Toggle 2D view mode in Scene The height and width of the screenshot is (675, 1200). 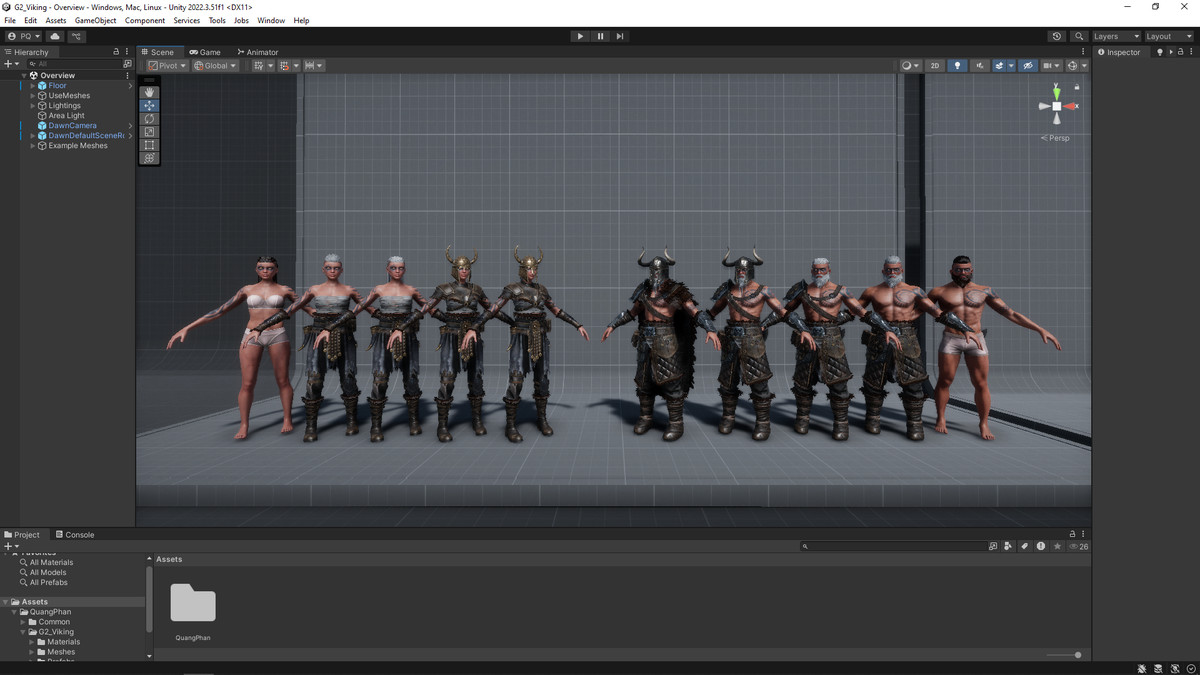click(x=934, y=66)
